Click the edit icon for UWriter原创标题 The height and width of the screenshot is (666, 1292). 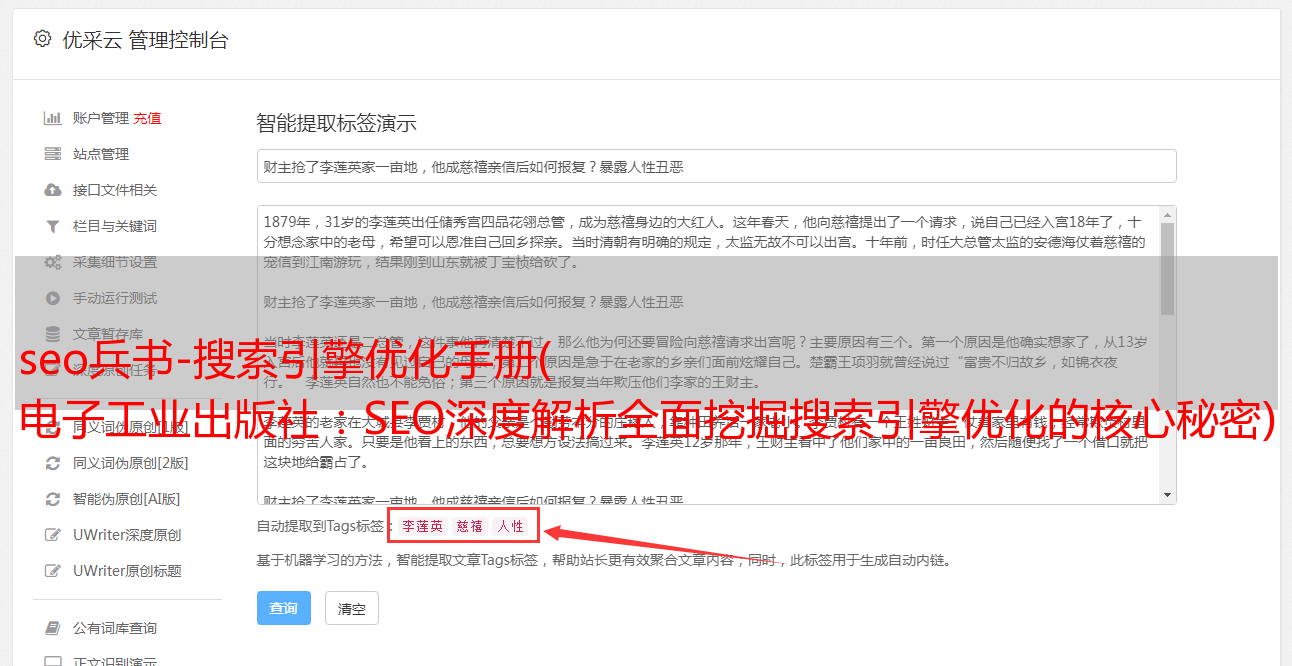53,571
